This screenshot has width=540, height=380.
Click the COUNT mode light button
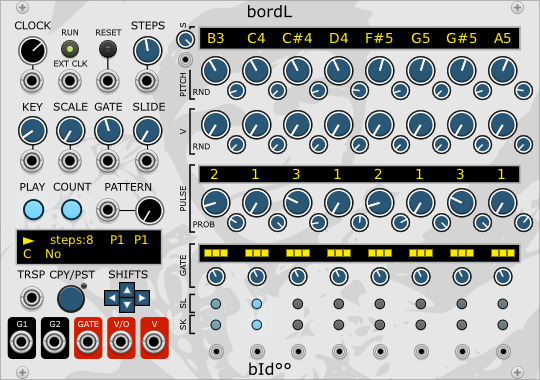coord(71,210)
